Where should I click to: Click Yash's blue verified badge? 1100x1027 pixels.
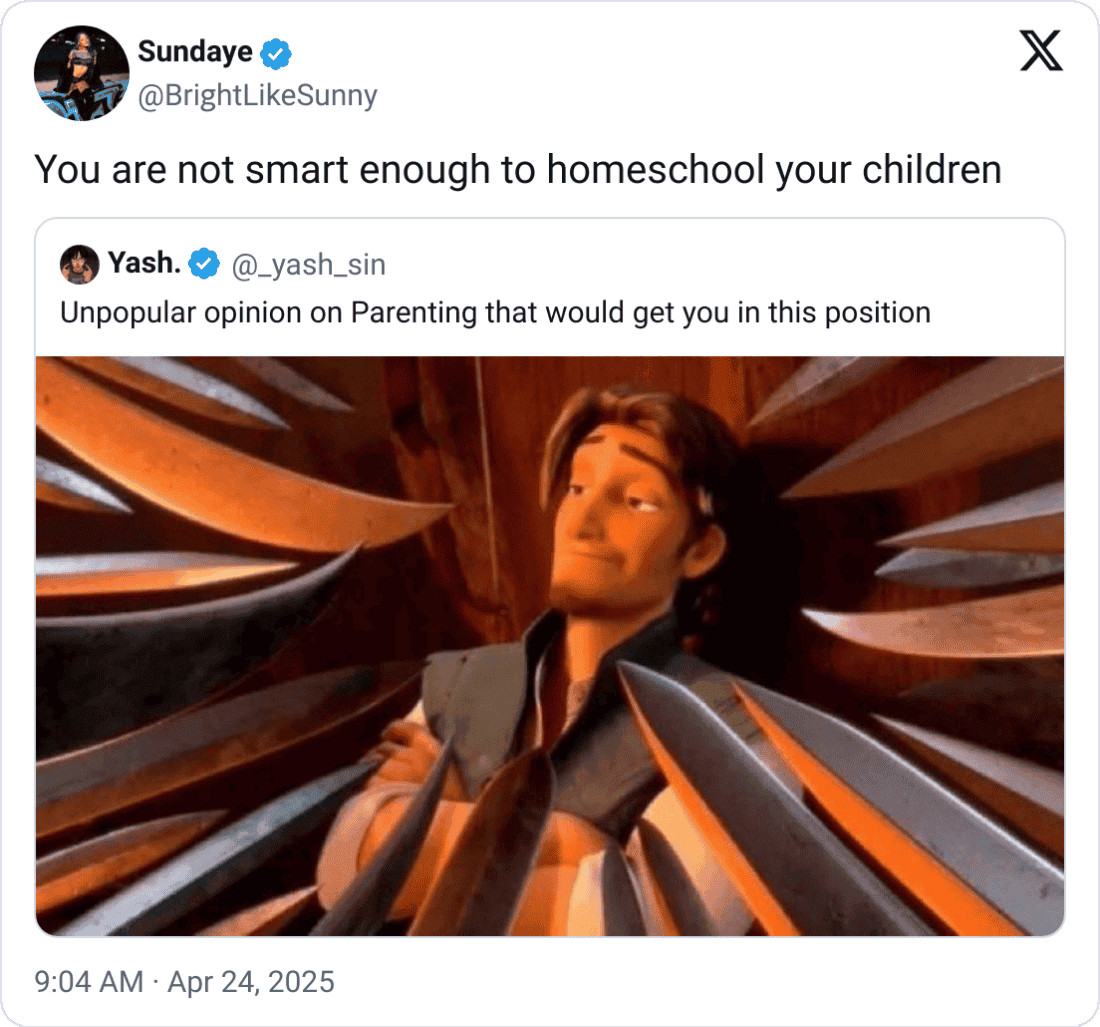[204, 264]
